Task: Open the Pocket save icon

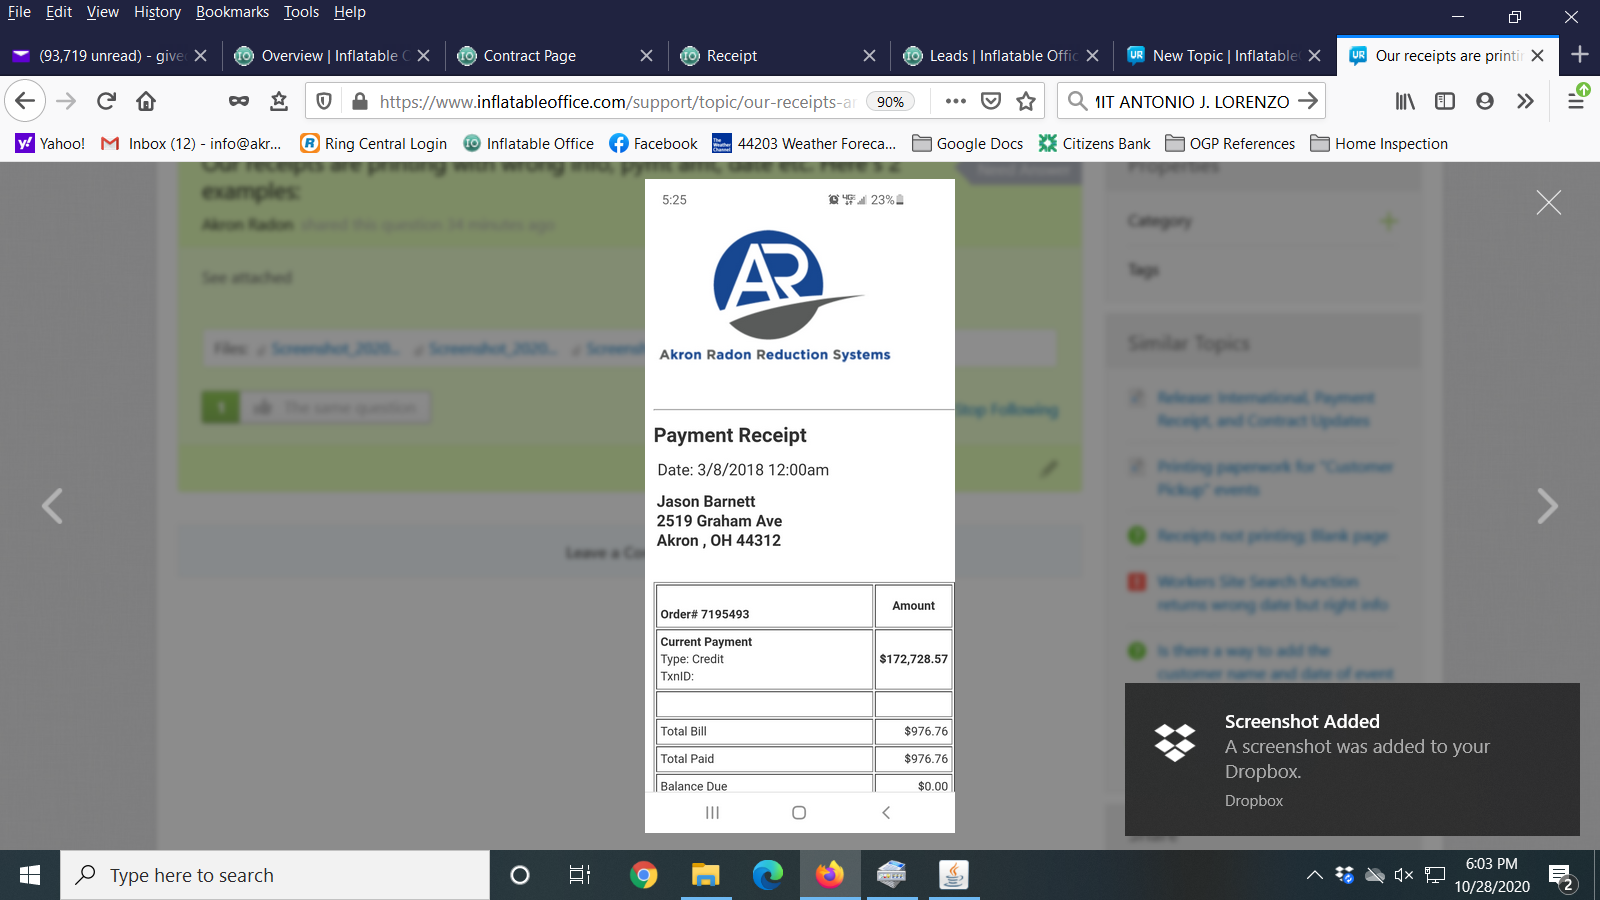Action: pos(991,101)
